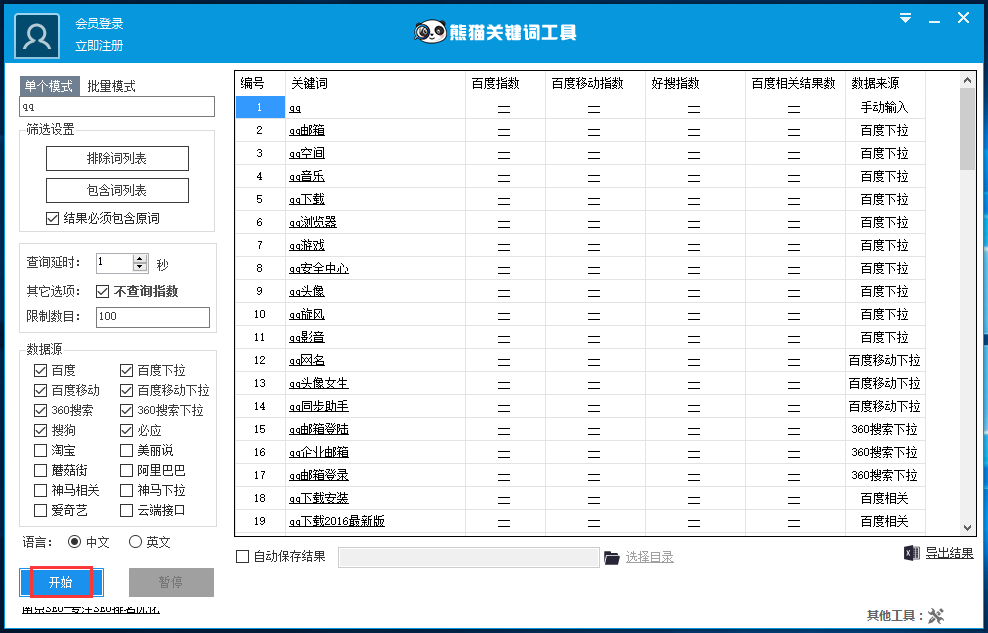Image resolution: width=988 pixels, height=633 pixels.
Task: Toggle 结果必须包含原词 checkbox
Action: tap(52, 219)
